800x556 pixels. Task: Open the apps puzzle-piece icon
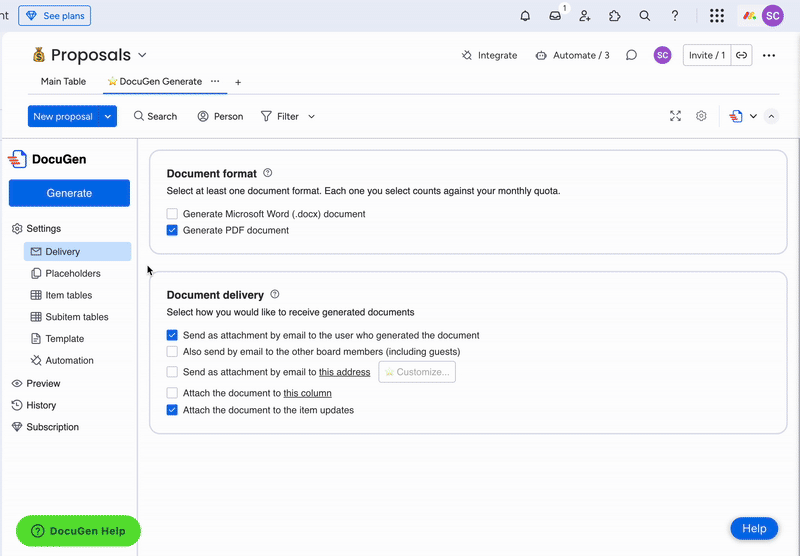pyautogui.click(x=615, y=16)
